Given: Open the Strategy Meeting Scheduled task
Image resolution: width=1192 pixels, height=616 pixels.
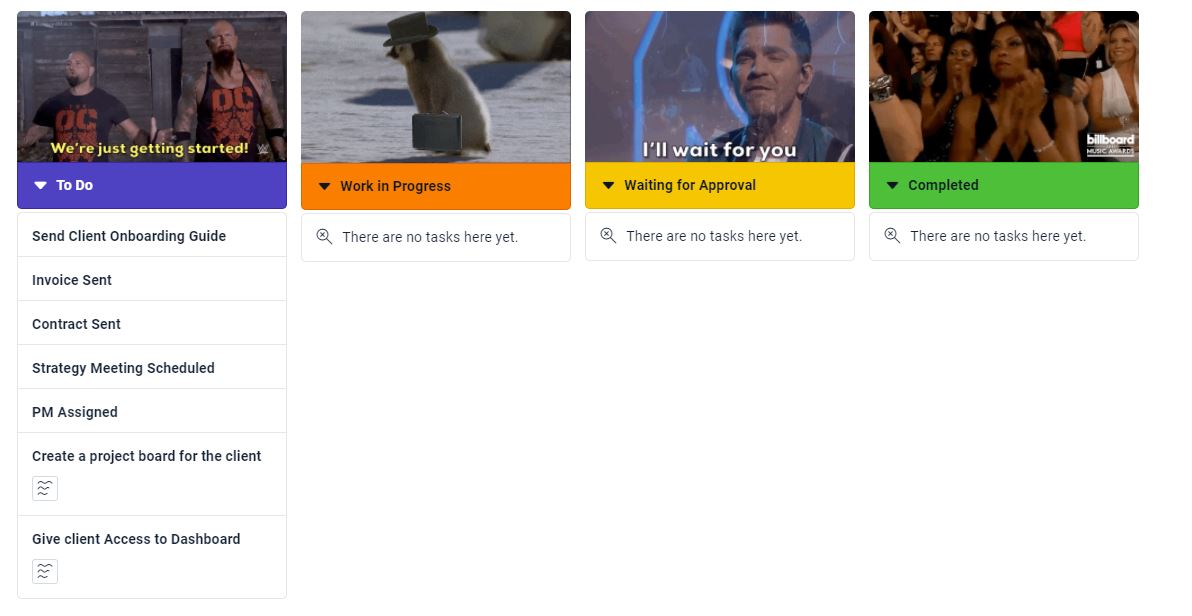Looking at the screenshot, I should tap(152, 367).
